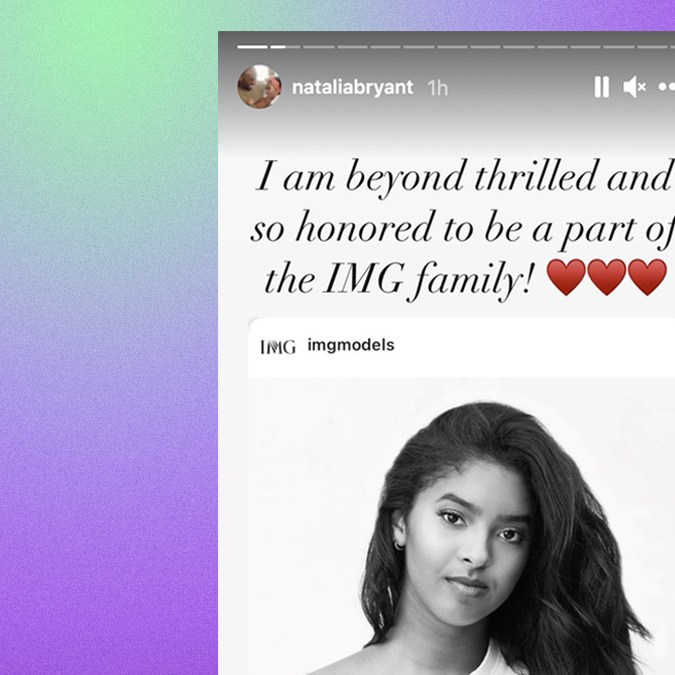The width and height of the screenshot is (675, 675).
Task: Skip to the fifth story progress segment
Action: (385, 47)
